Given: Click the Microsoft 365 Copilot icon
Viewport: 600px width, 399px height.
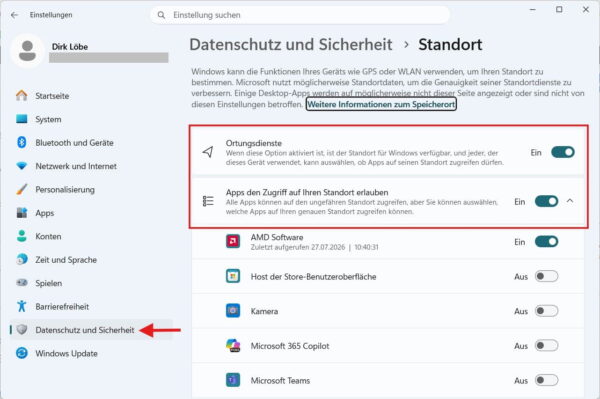Looking at the screenshot, I should [233, 345].
